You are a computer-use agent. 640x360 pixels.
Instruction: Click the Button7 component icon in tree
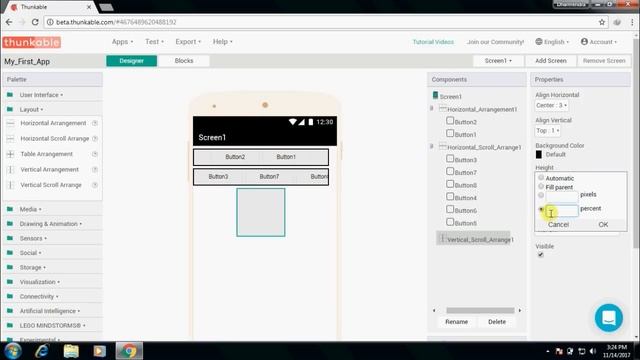[x=450, y=171]
